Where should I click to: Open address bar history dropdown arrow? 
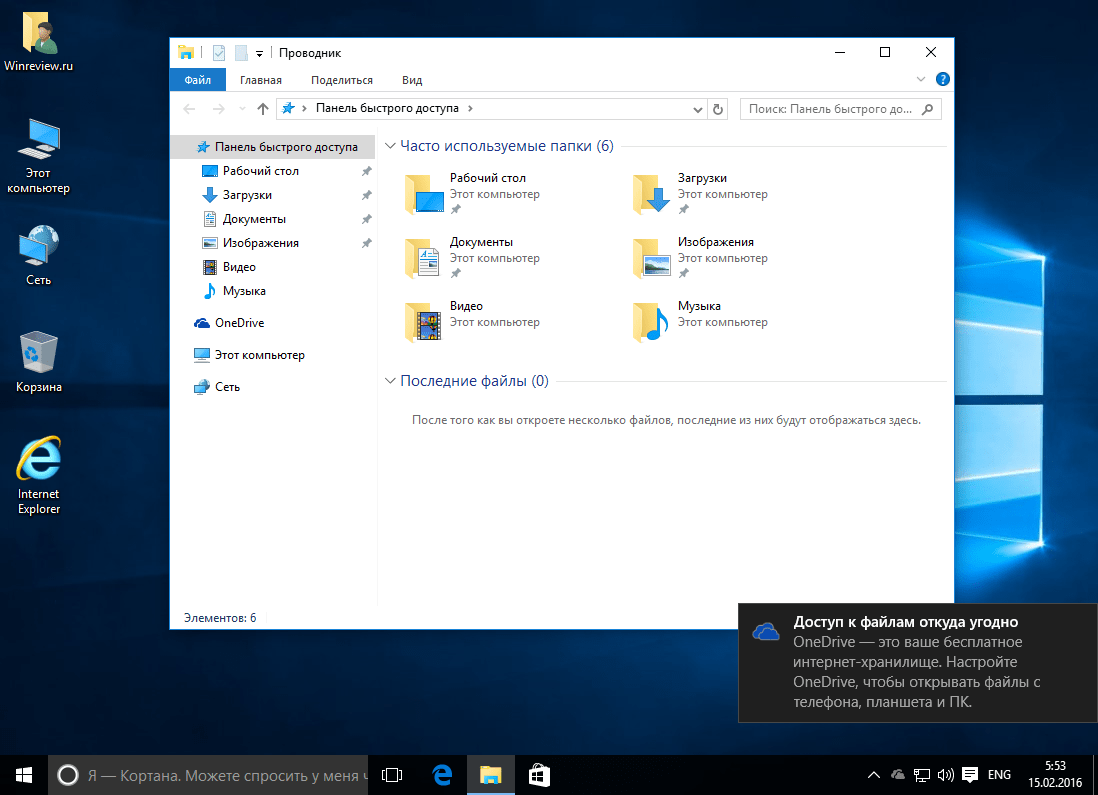coord(697,108)
